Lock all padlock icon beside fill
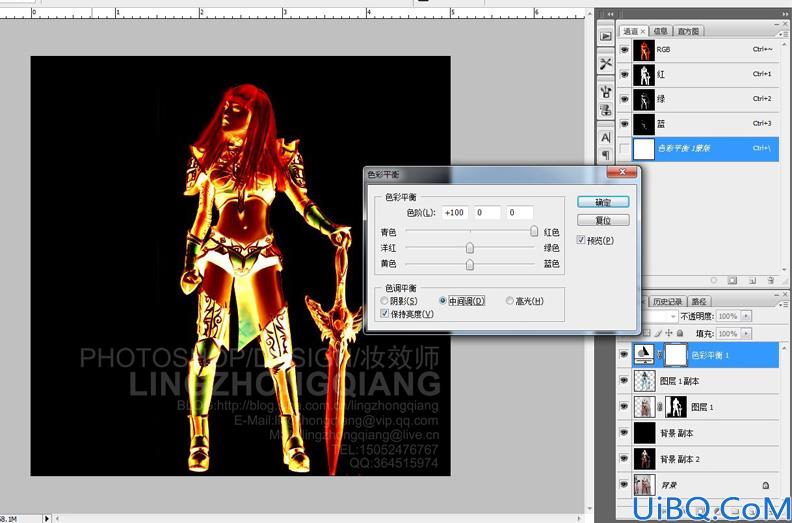The image size is (792, 523). [680, 333]
